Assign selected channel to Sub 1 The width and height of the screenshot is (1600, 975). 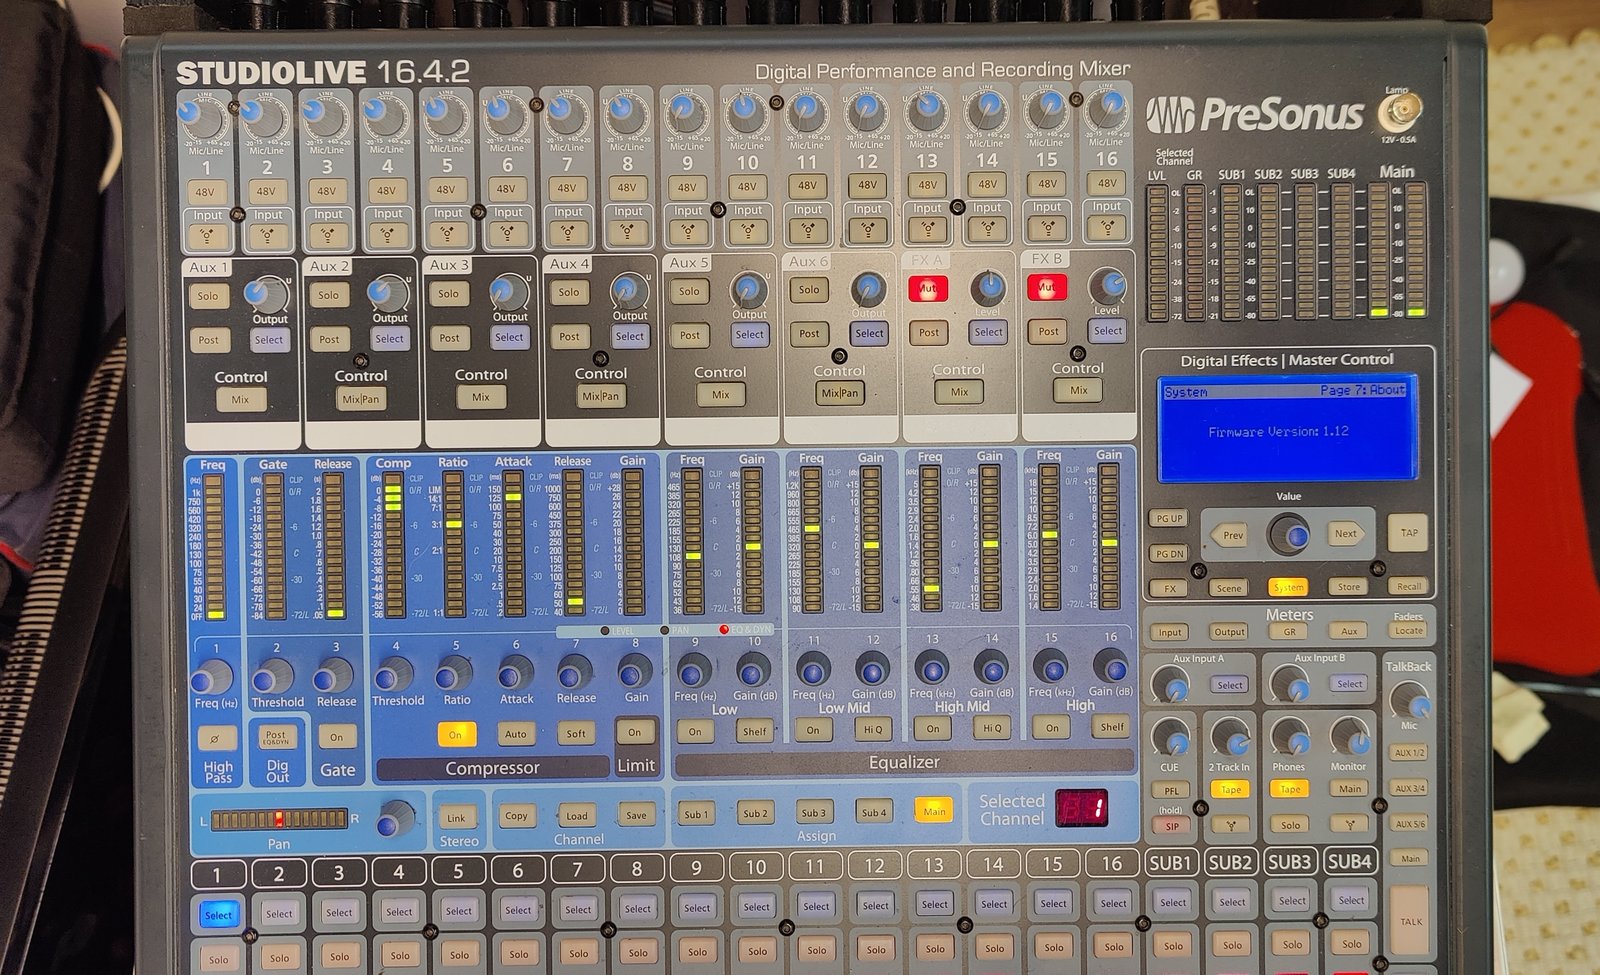696,814
